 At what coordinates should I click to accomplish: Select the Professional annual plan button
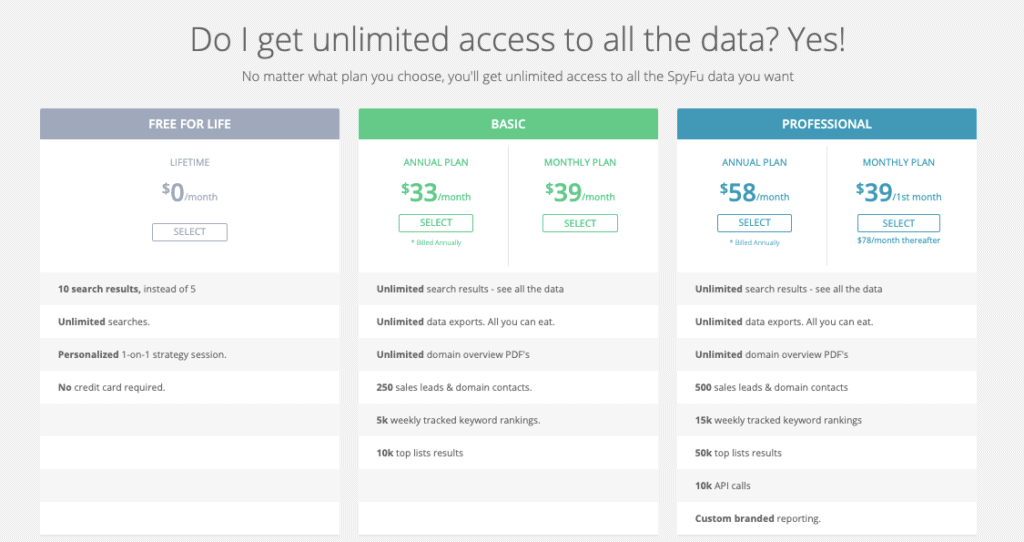coord(754,223)
